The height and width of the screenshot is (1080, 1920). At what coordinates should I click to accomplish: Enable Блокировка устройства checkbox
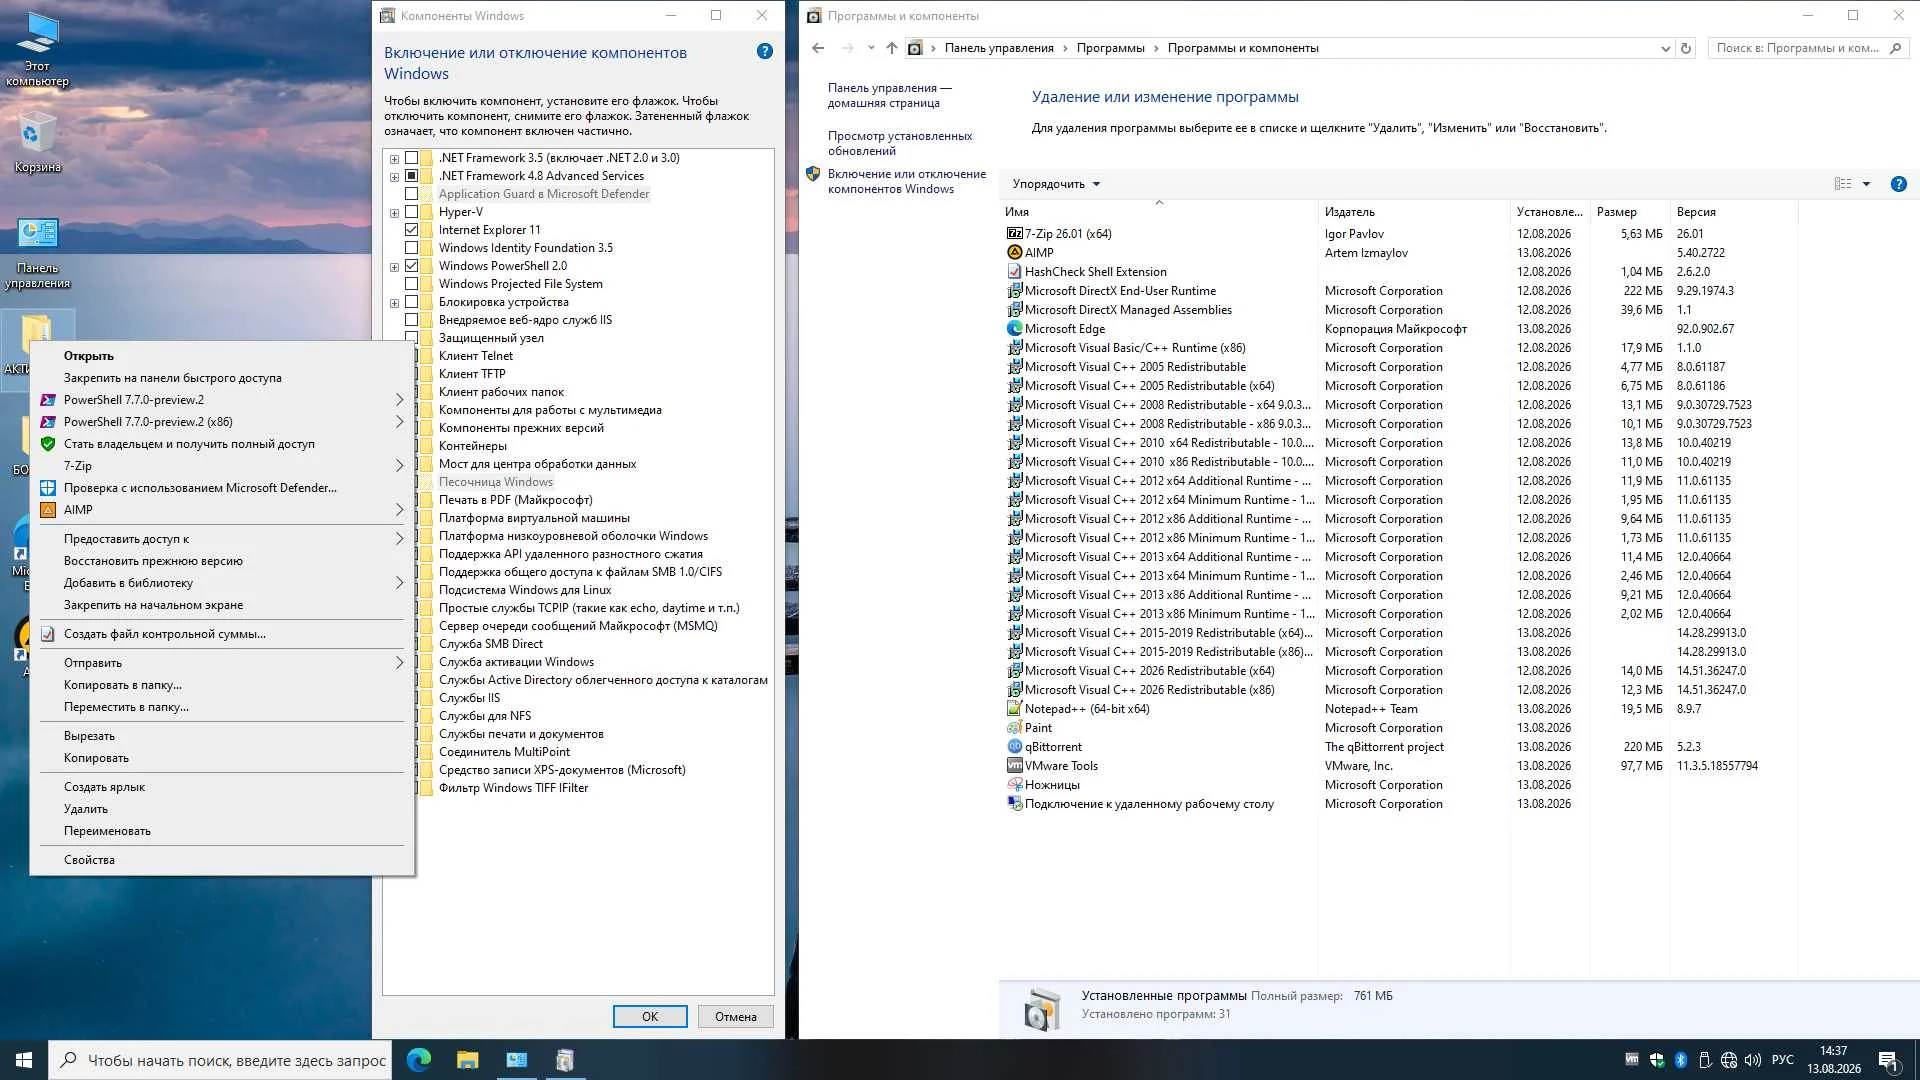411,302
